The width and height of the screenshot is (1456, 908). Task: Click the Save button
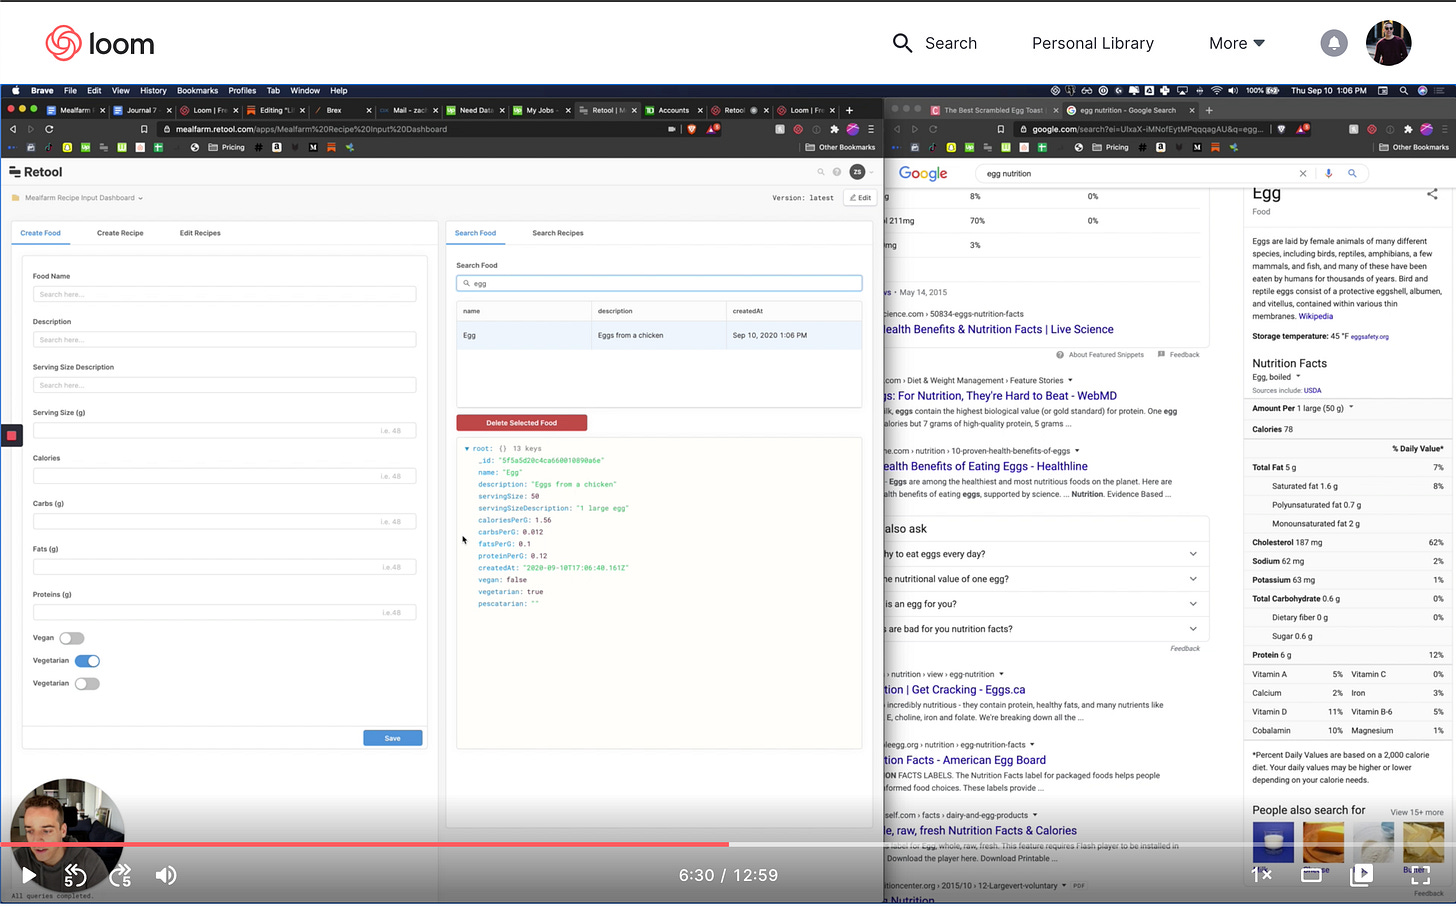pyautogui.click(x=392, y=738)
